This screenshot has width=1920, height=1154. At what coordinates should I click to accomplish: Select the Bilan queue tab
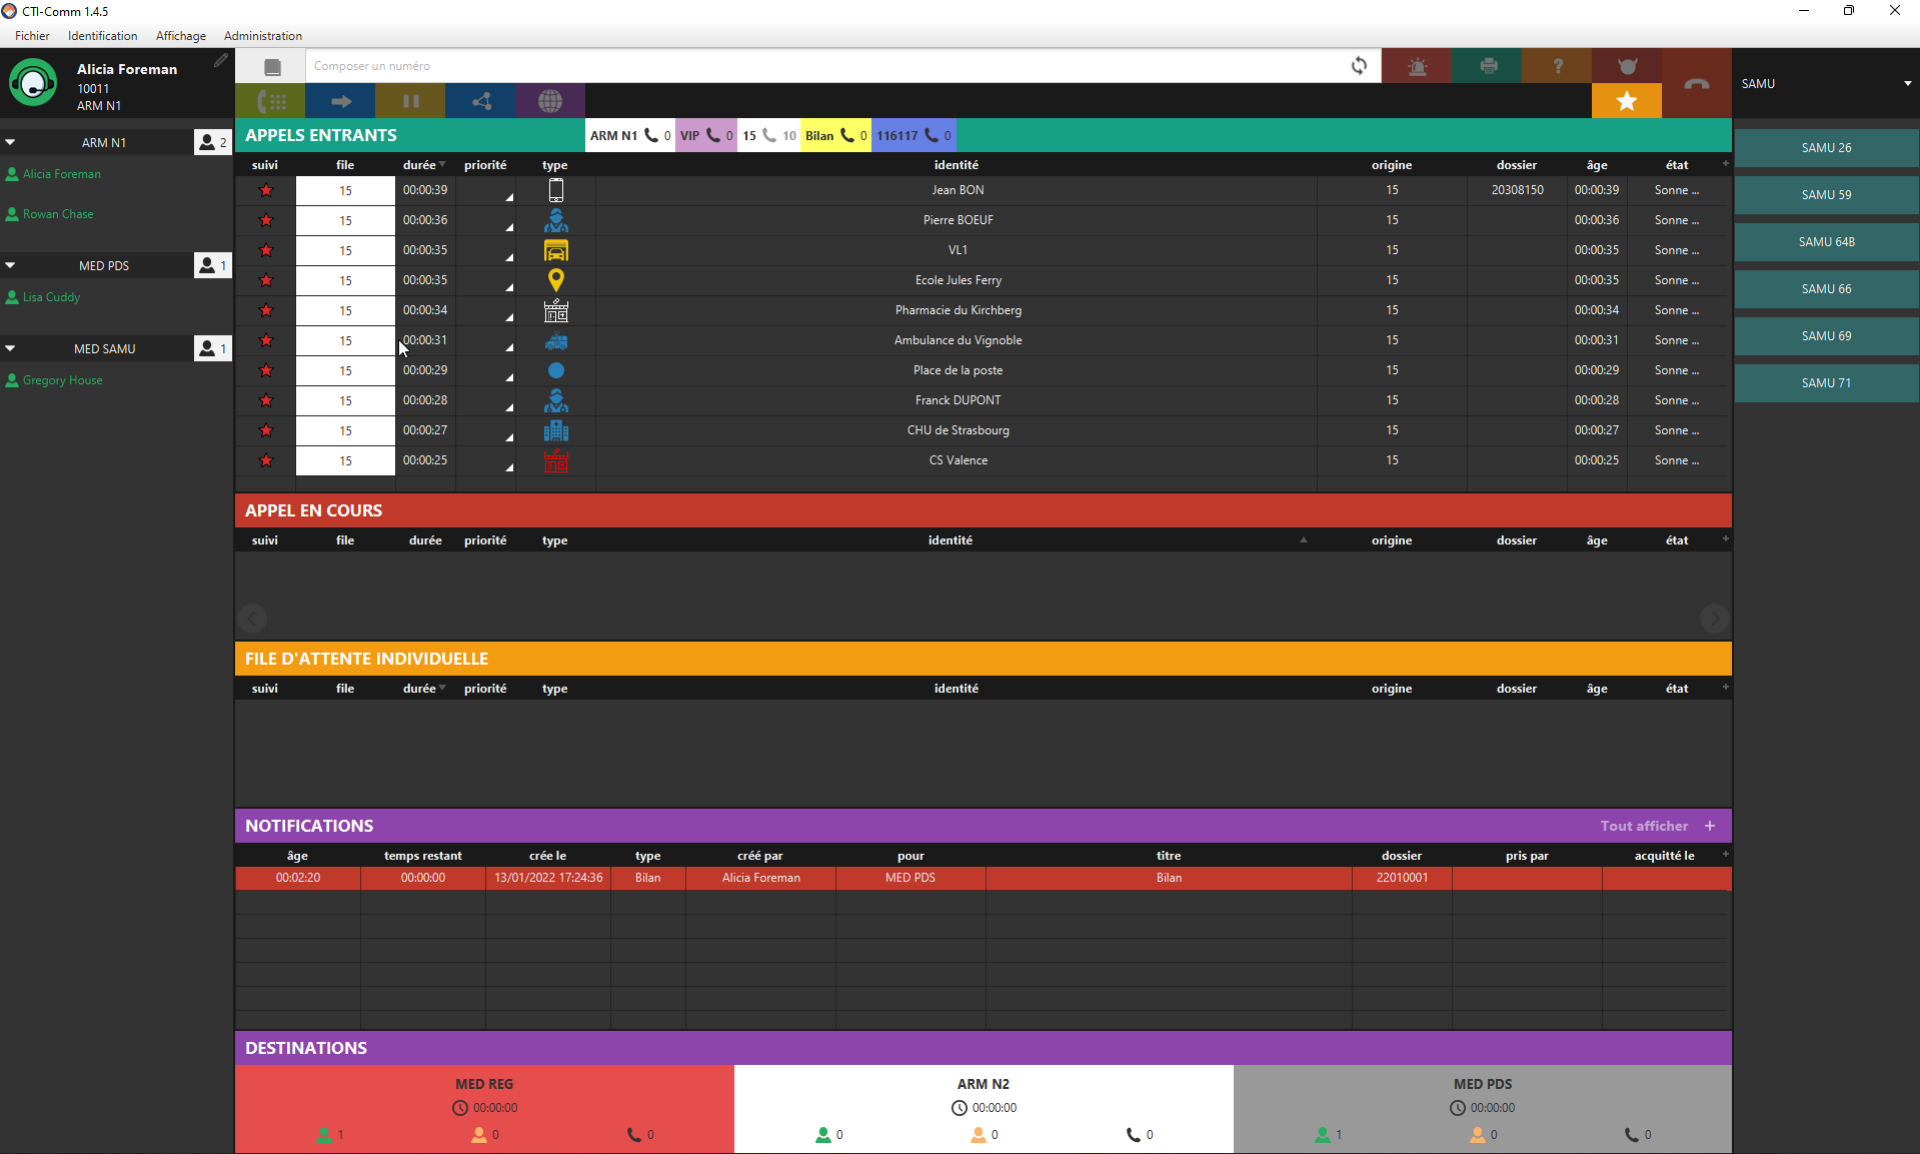(835, 136)
